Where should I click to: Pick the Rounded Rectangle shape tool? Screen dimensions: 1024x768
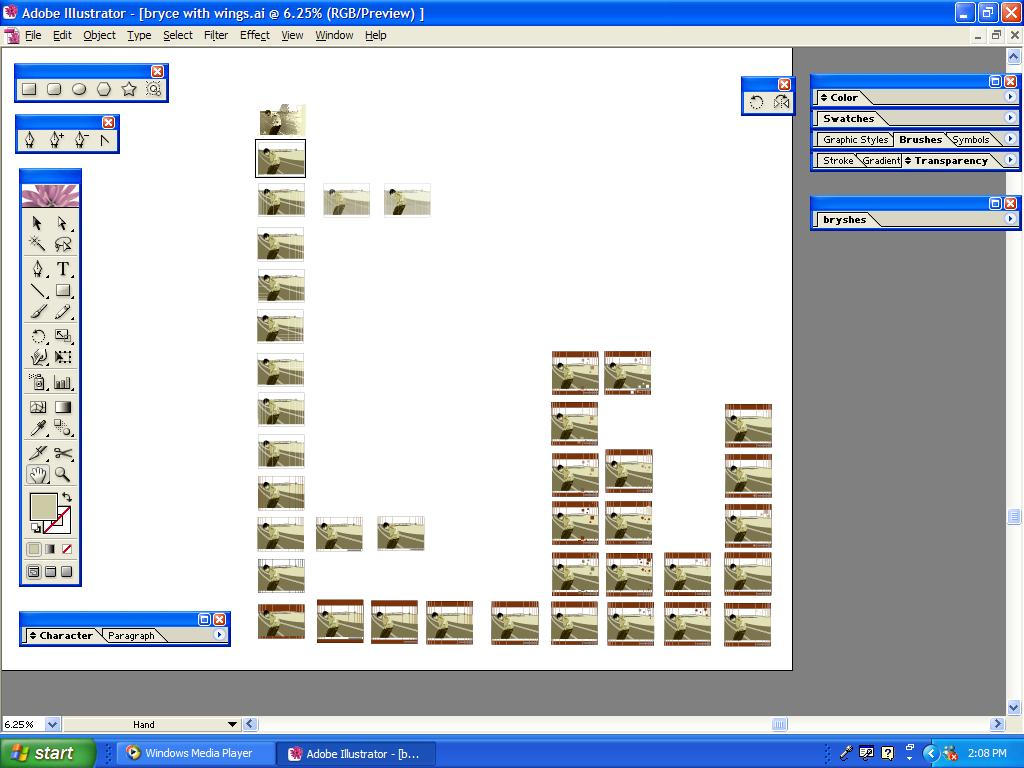pos(54,89)
